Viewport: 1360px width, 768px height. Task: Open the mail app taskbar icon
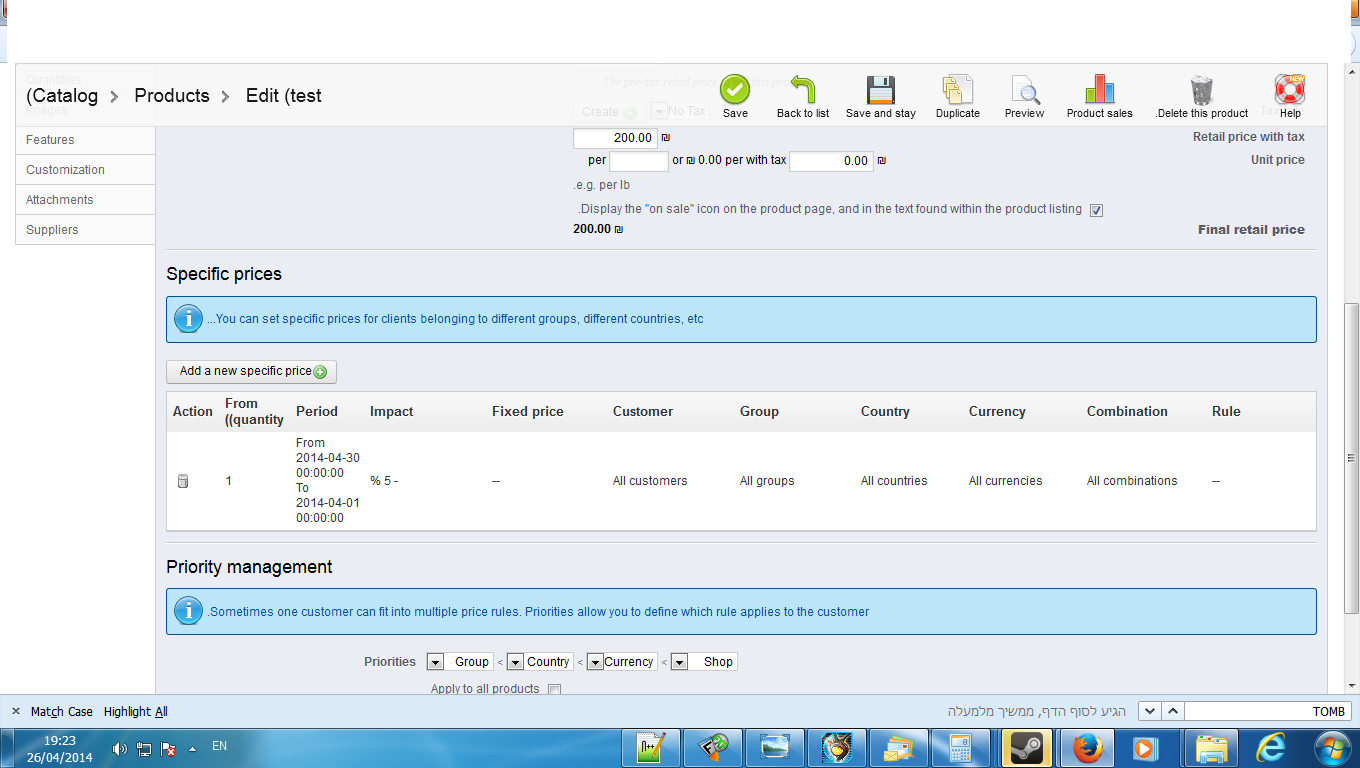[x=899, y=748]
